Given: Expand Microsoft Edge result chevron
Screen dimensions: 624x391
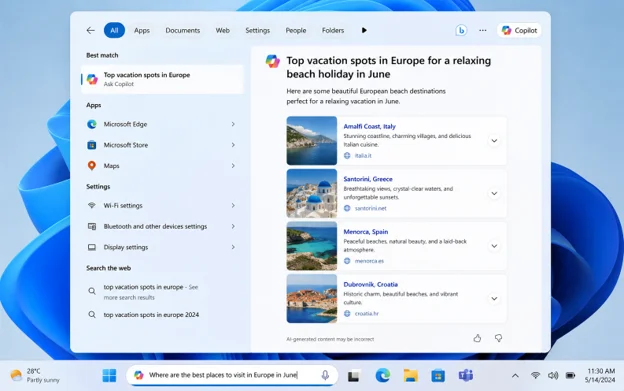Looking at the screenshot, I should point(233,124).
